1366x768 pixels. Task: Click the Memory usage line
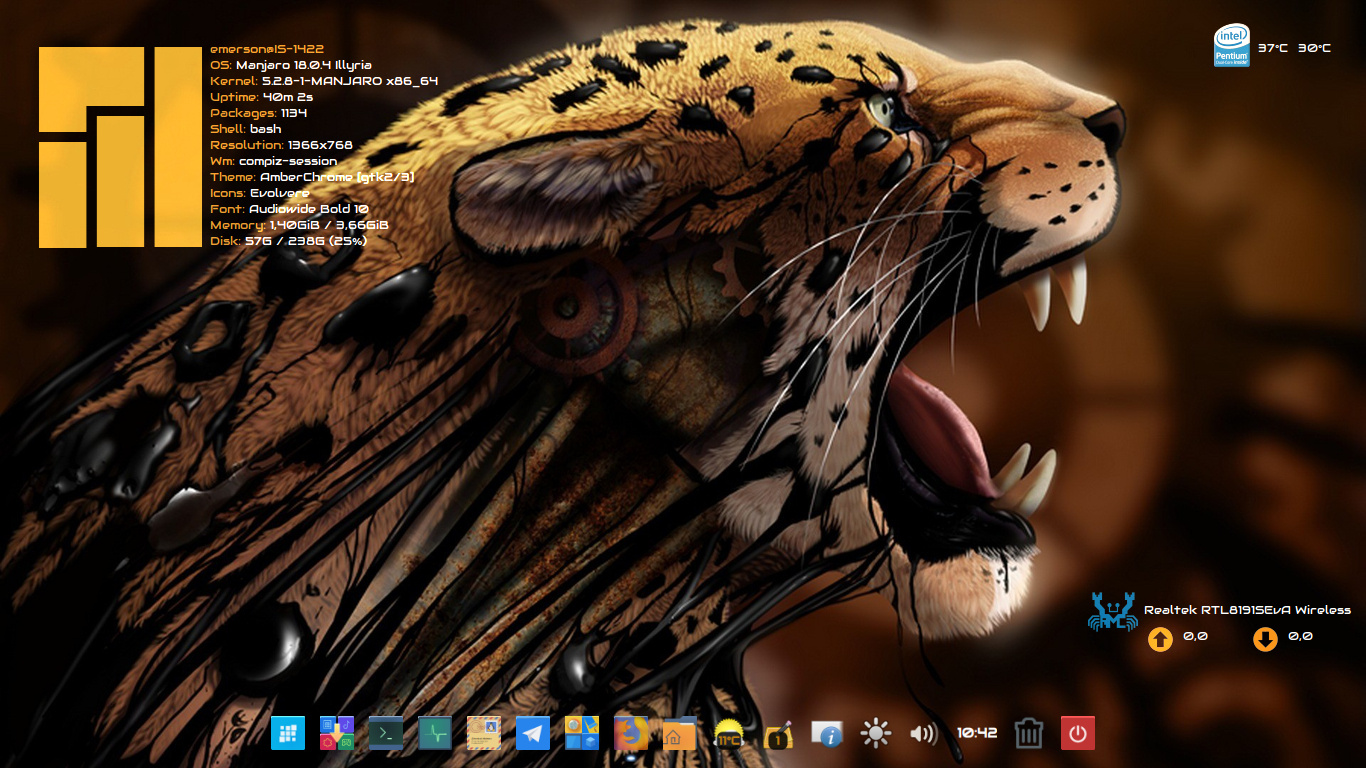tap(299, 225)
